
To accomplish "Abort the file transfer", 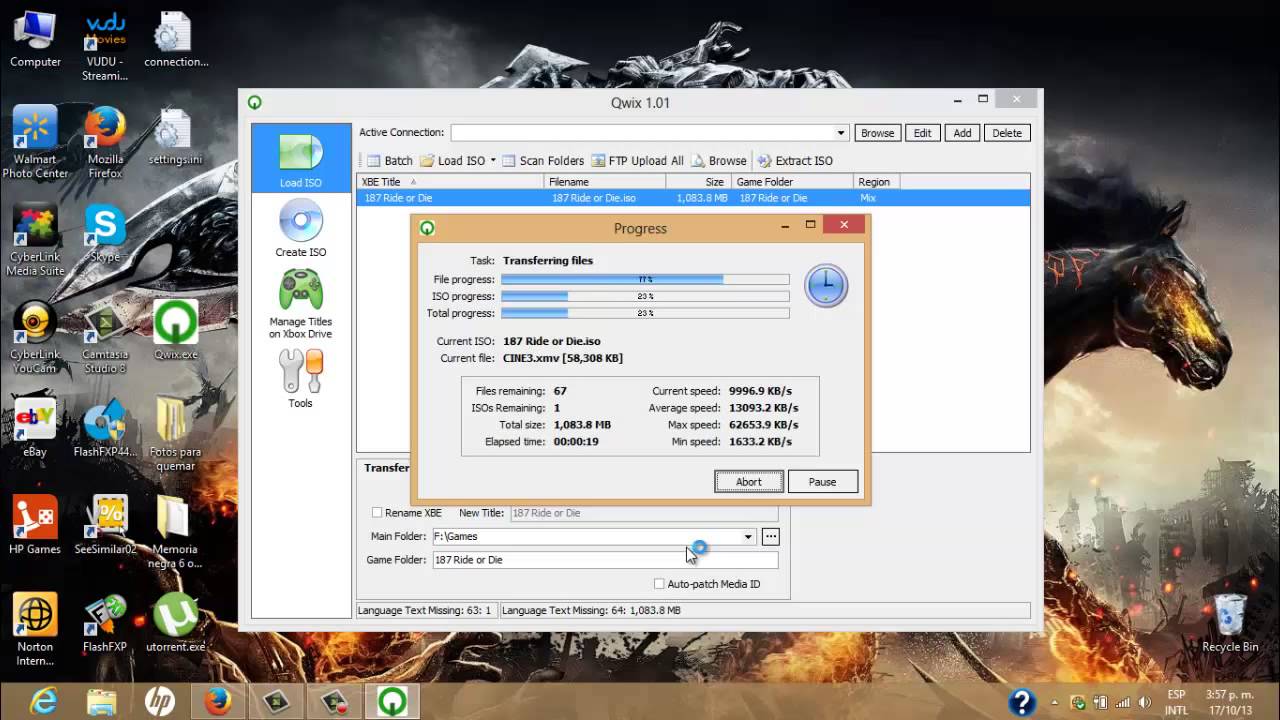I will (749, 482).
